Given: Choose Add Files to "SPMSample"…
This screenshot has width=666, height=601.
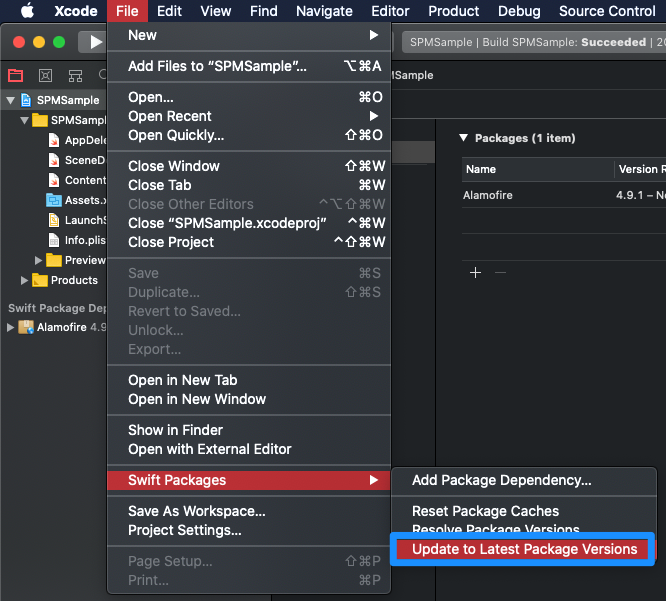Looking at the screenshot, I should (x=249, y=66).
